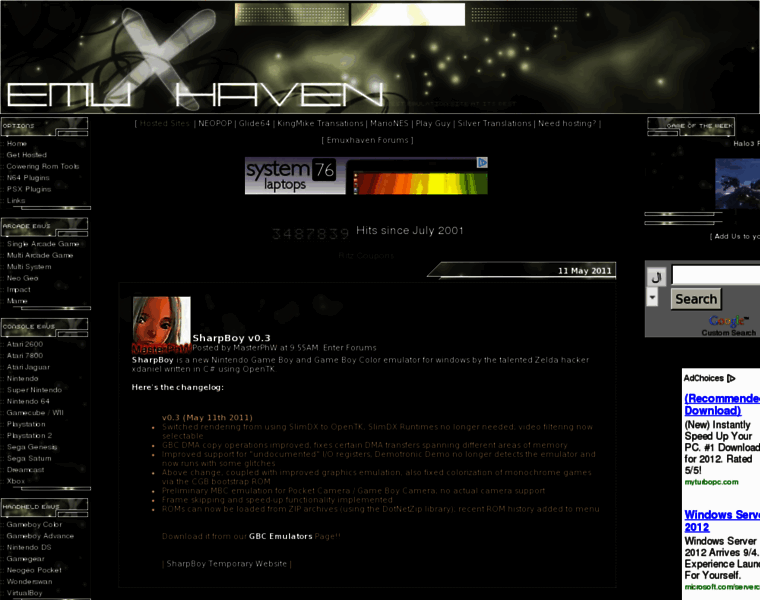Open Gameboy Advance emulators
760x600 pixels.
[x=40, y=536]
